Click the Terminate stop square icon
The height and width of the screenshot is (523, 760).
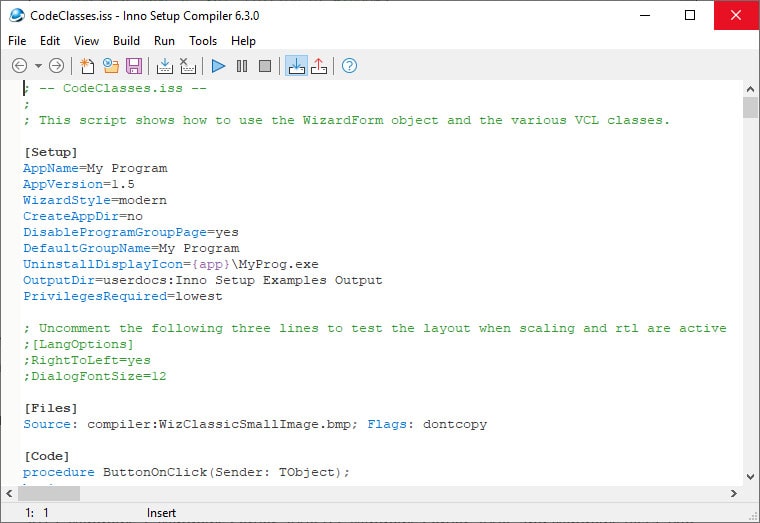[x=265, y=65]
